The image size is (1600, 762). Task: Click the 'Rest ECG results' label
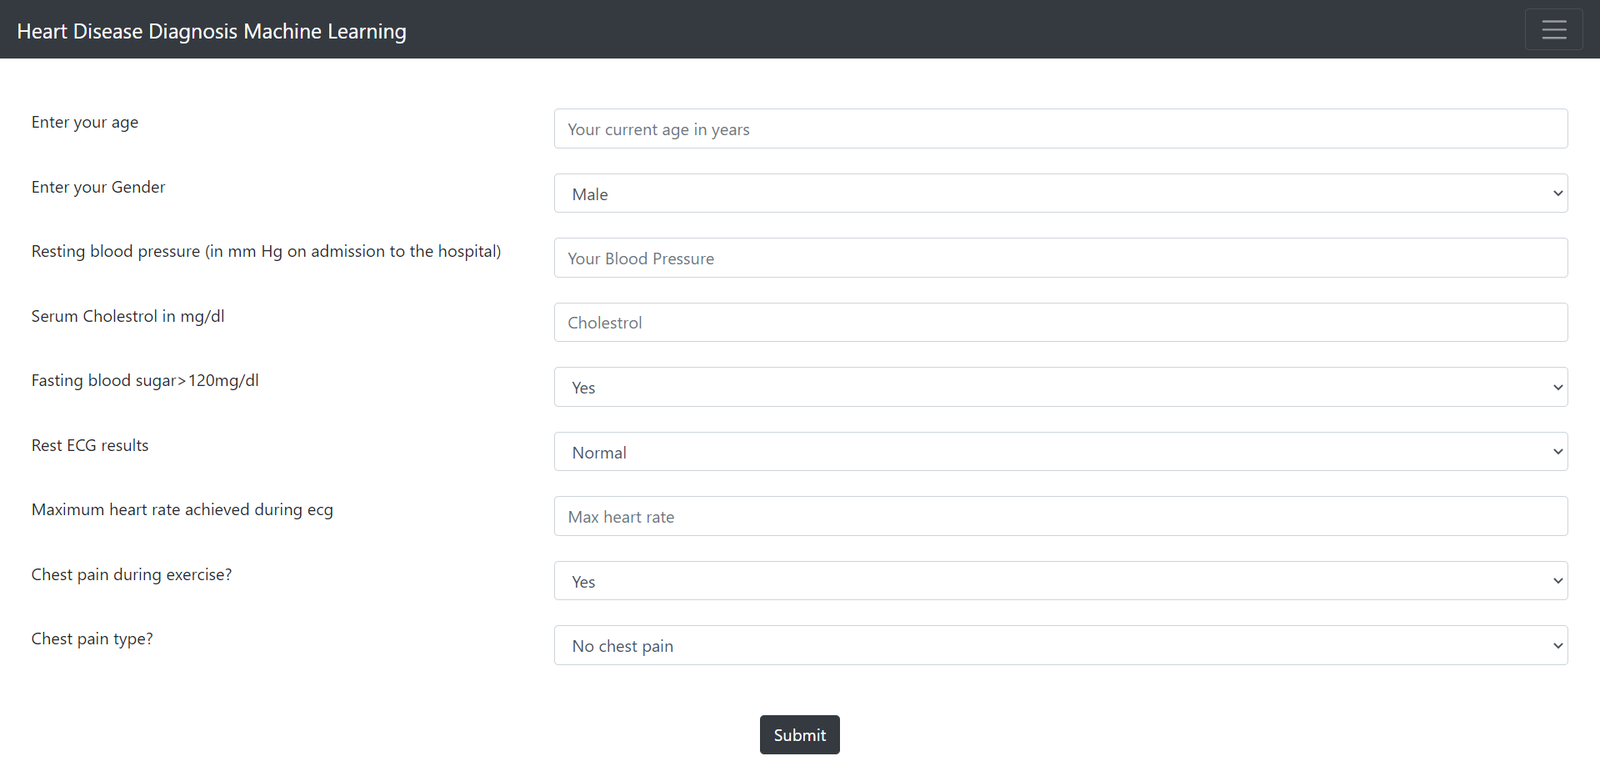tap(90, 445)
